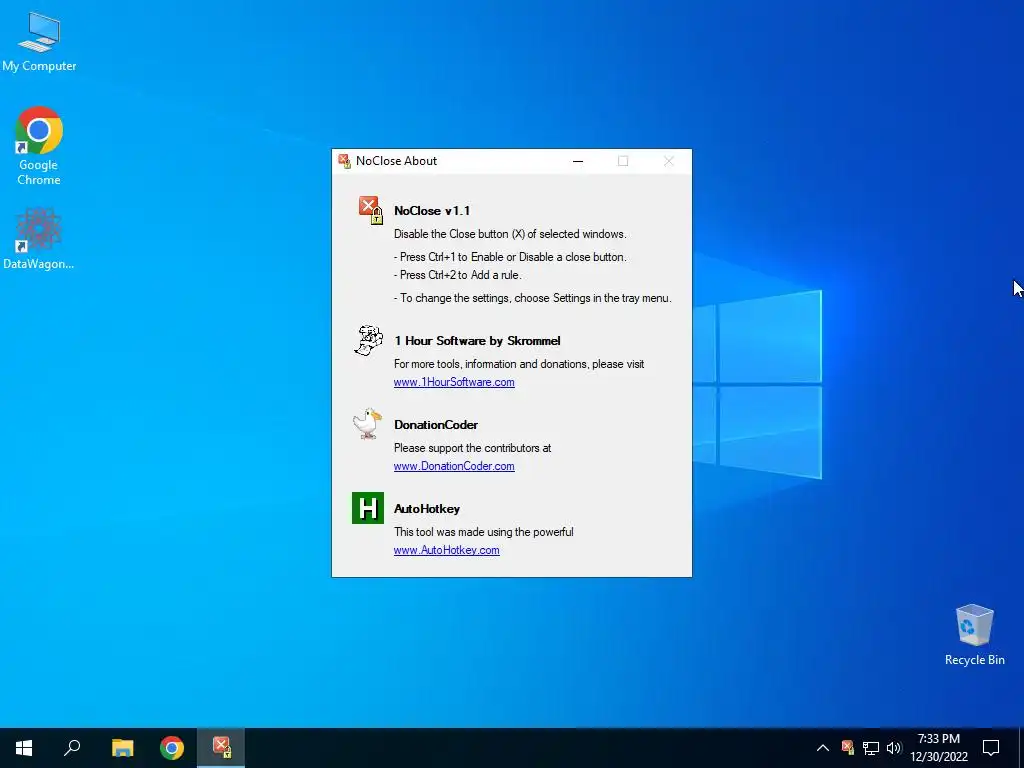The height and width of the screenshot is (768, 1024).
Task: Click the NoClose v1.1 heading
Action: pos(432,211)
